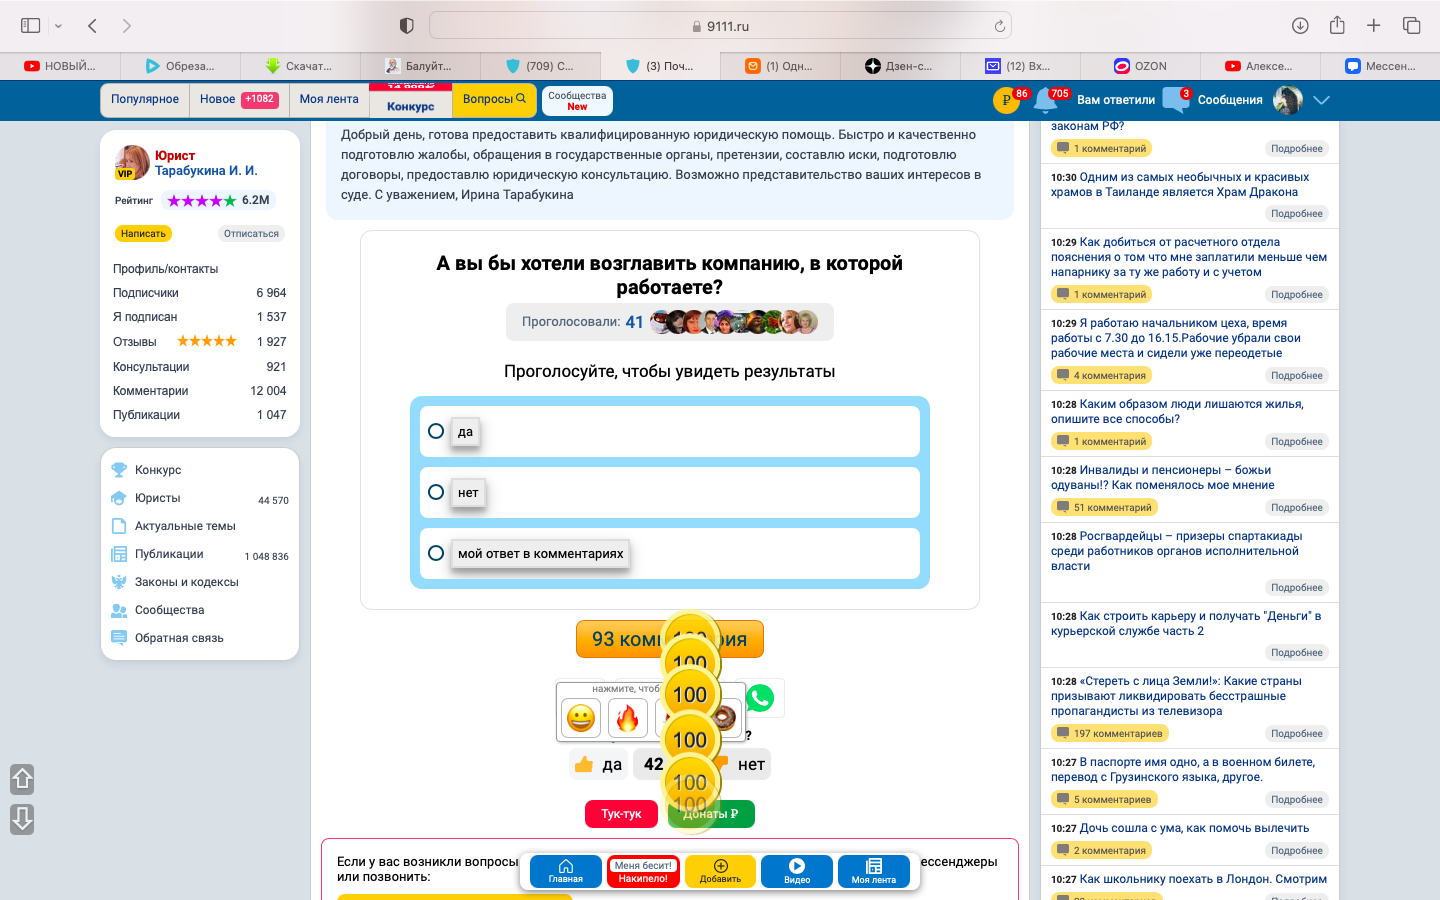Open Safari downloads icon

pos(1300,26)
